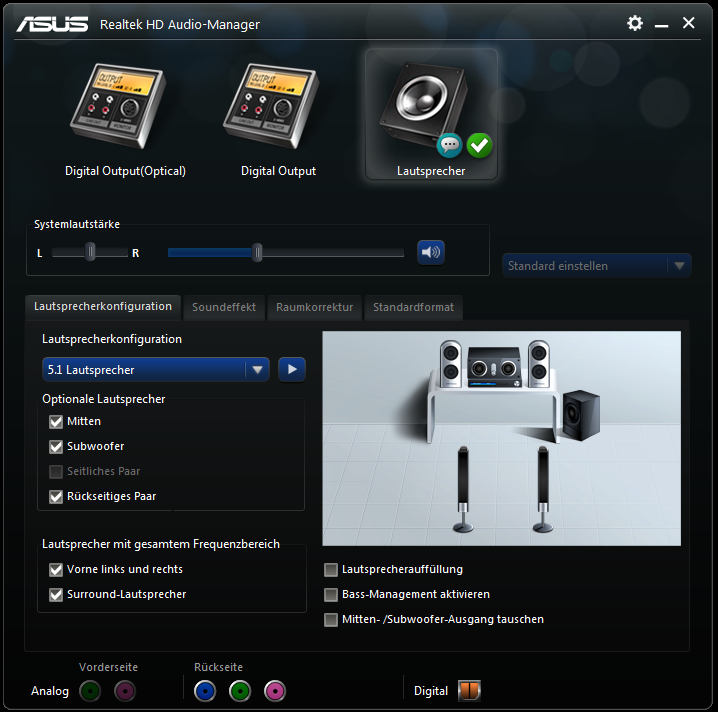718x712 pixels.
Task: Click the orange Digital connector icon
Action: pyautogui.click(x=469, y=691)
